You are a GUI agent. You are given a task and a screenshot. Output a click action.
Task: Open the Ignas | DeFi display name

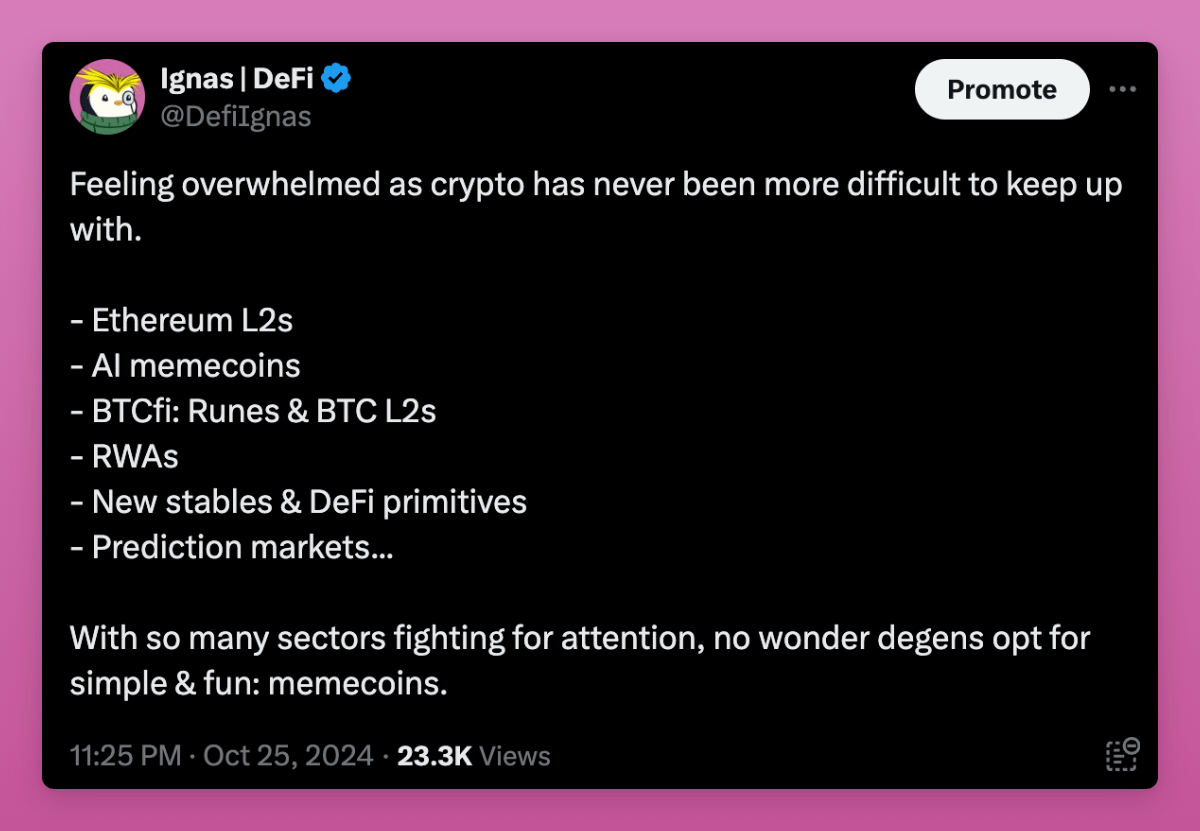tap(237, 78)
